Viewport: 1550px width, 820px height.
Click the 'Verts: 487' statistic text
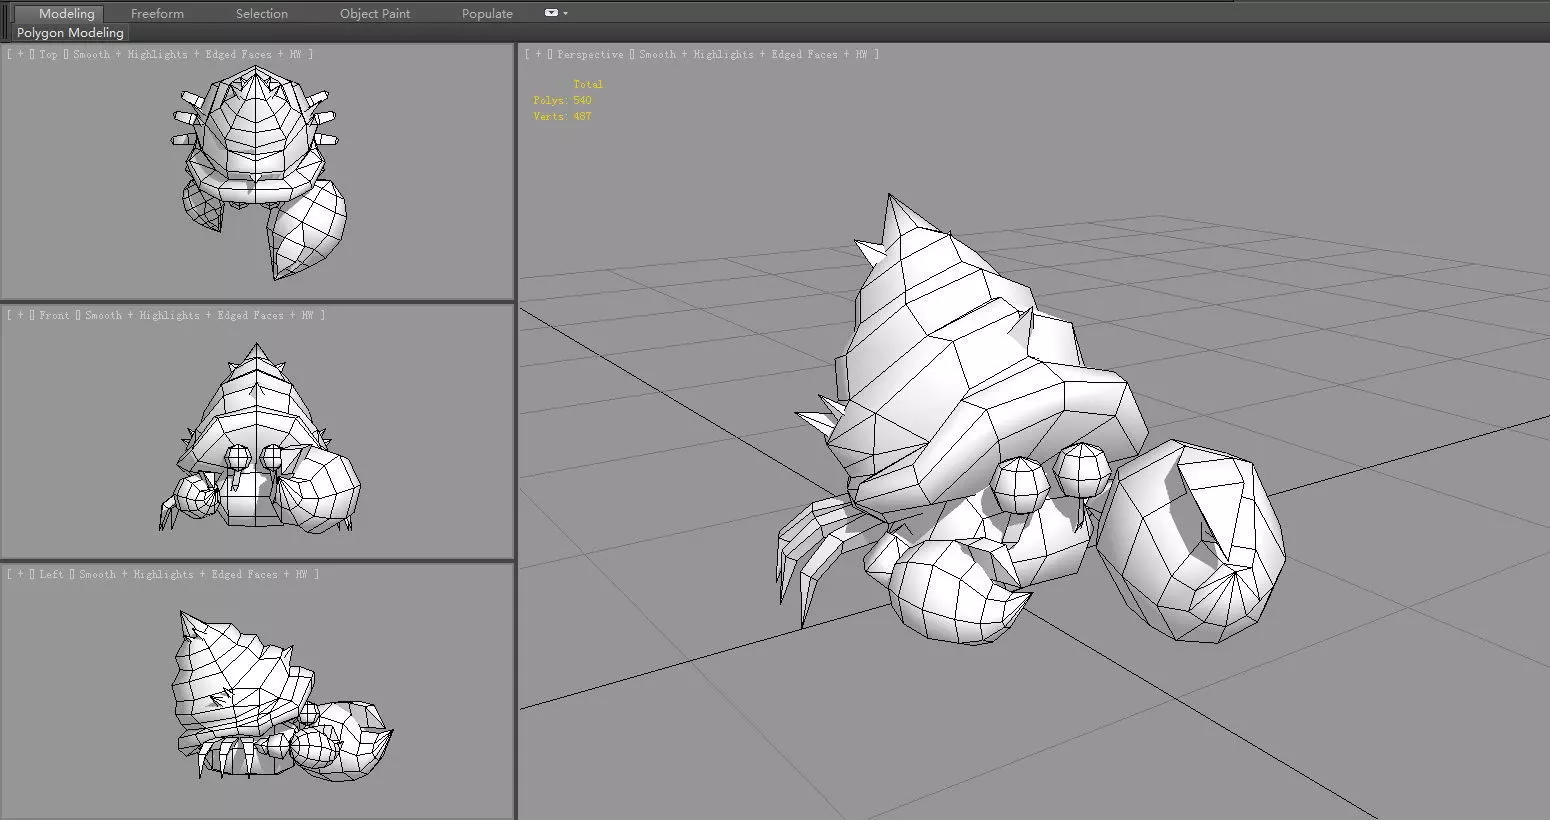tap(562, 116)
